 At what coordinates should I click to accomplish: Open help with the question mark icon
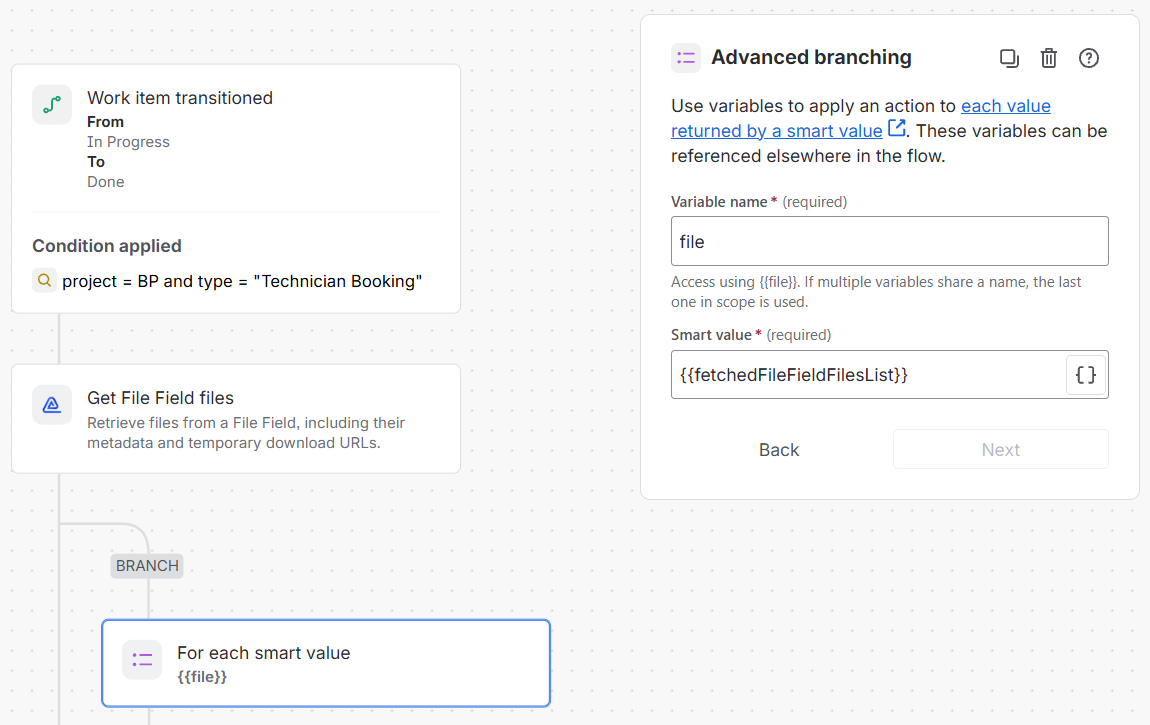pos(1088,58)
